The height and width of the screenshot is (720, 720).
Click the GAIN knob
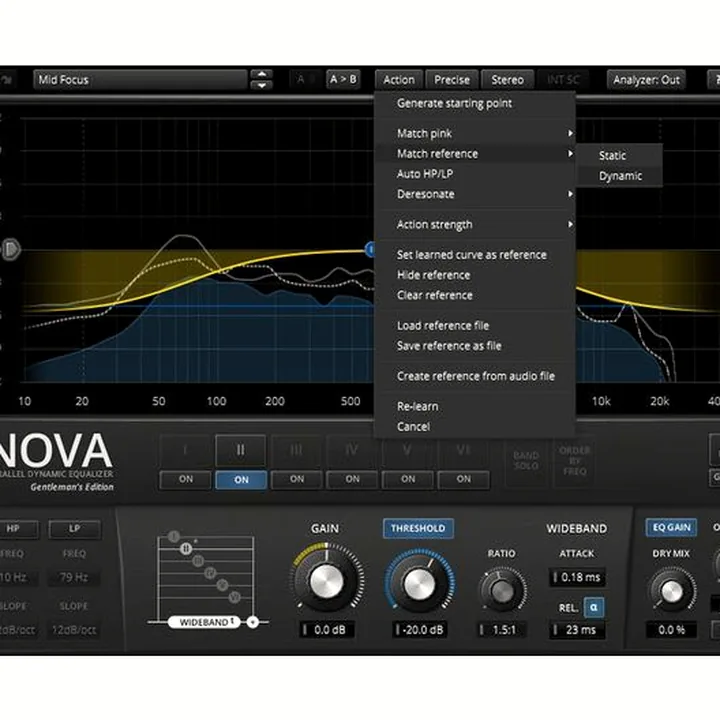pyautogui.click(x=326, y=581)
